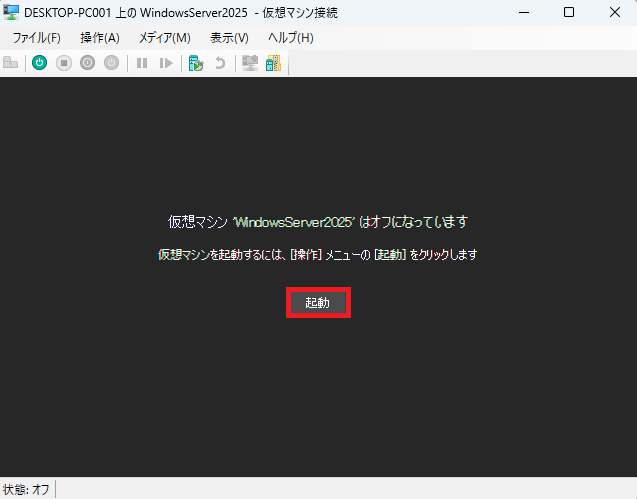The height and width of the screenshot is (499, 637).
Task: Start the VM using green power icon
Action: [x=39, y=63]
